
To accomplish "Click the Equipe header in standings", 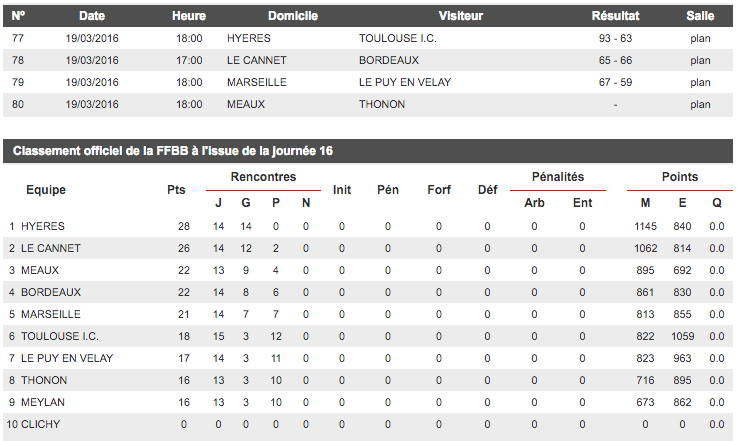I will tap(46, 189).
